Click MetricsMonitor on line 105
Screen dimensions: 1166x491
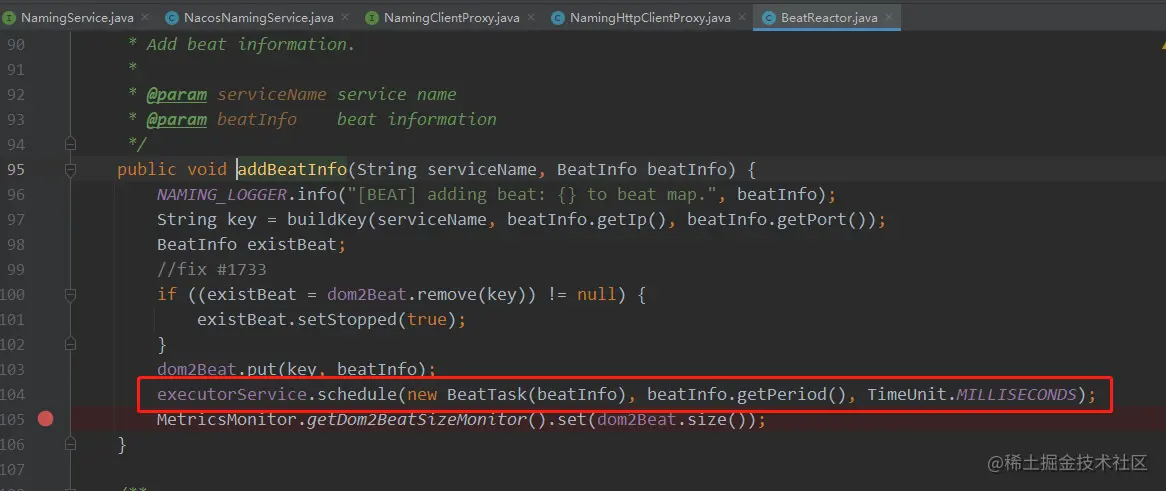click(x=227, y=420)
